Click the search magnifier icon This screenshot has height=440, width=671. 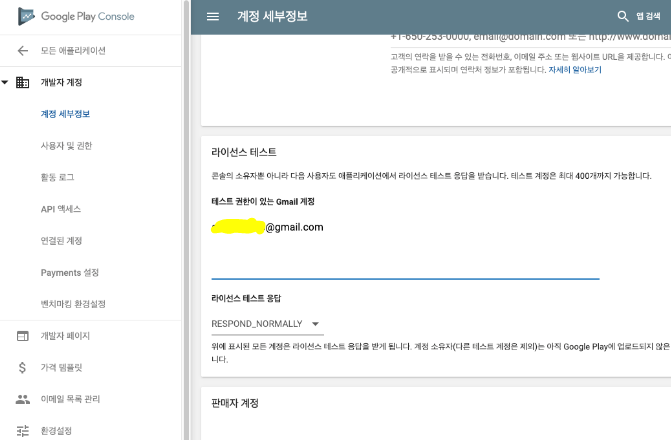(x=623, y=16)
